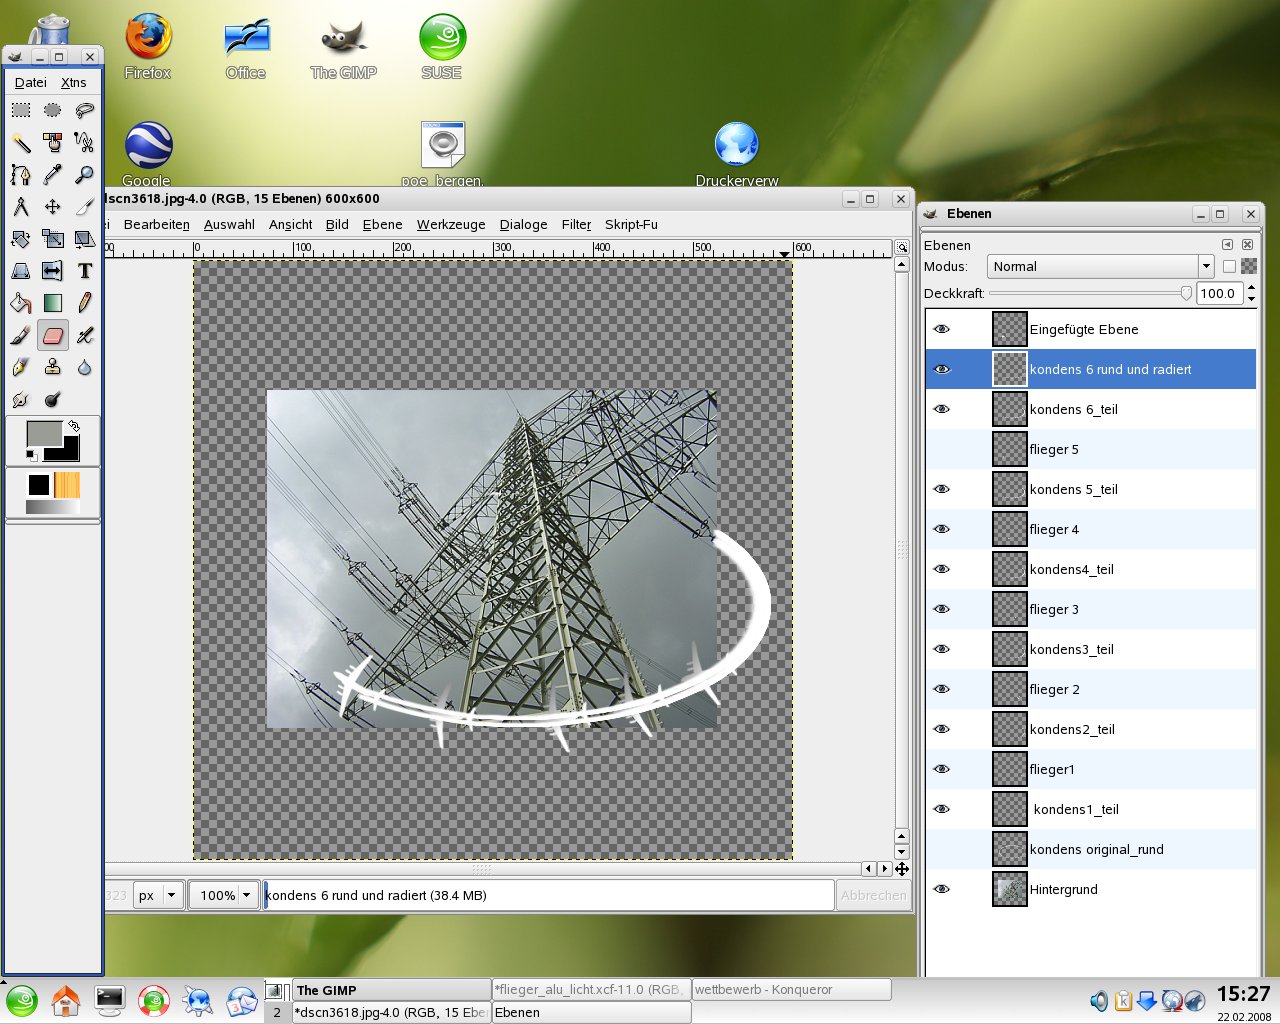Select the Scissors Select tool
Image resolution: width=1280 pixels, height=1024 pixels.
pyautogui.click(x=85, y=142)
